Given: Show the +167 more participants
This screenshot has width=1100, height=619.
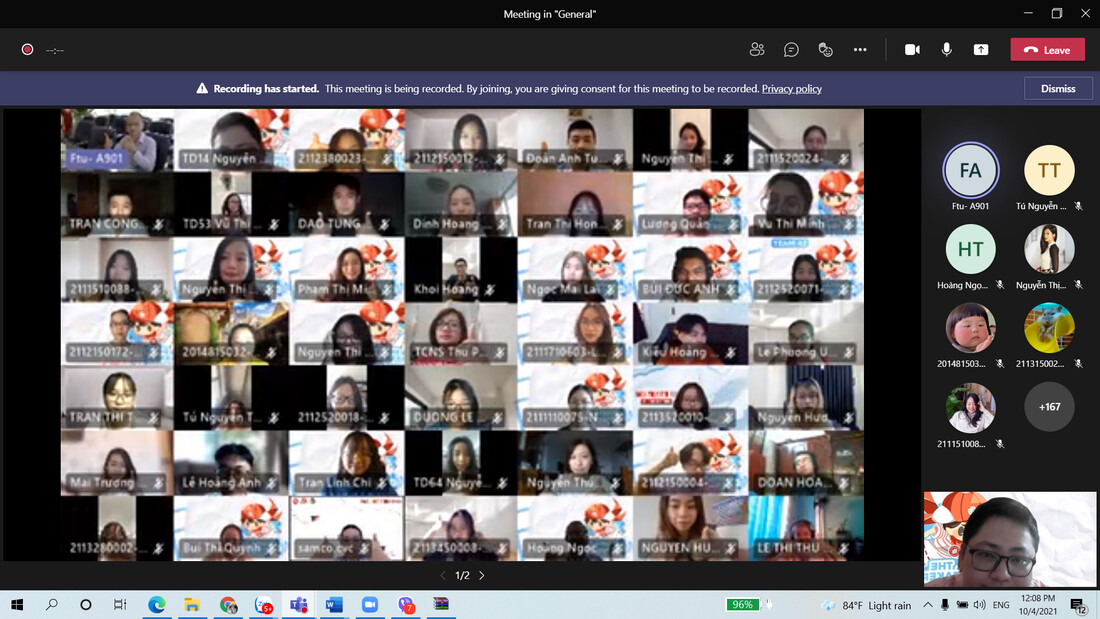Looking at the screenshot, I should (1049, 407).
